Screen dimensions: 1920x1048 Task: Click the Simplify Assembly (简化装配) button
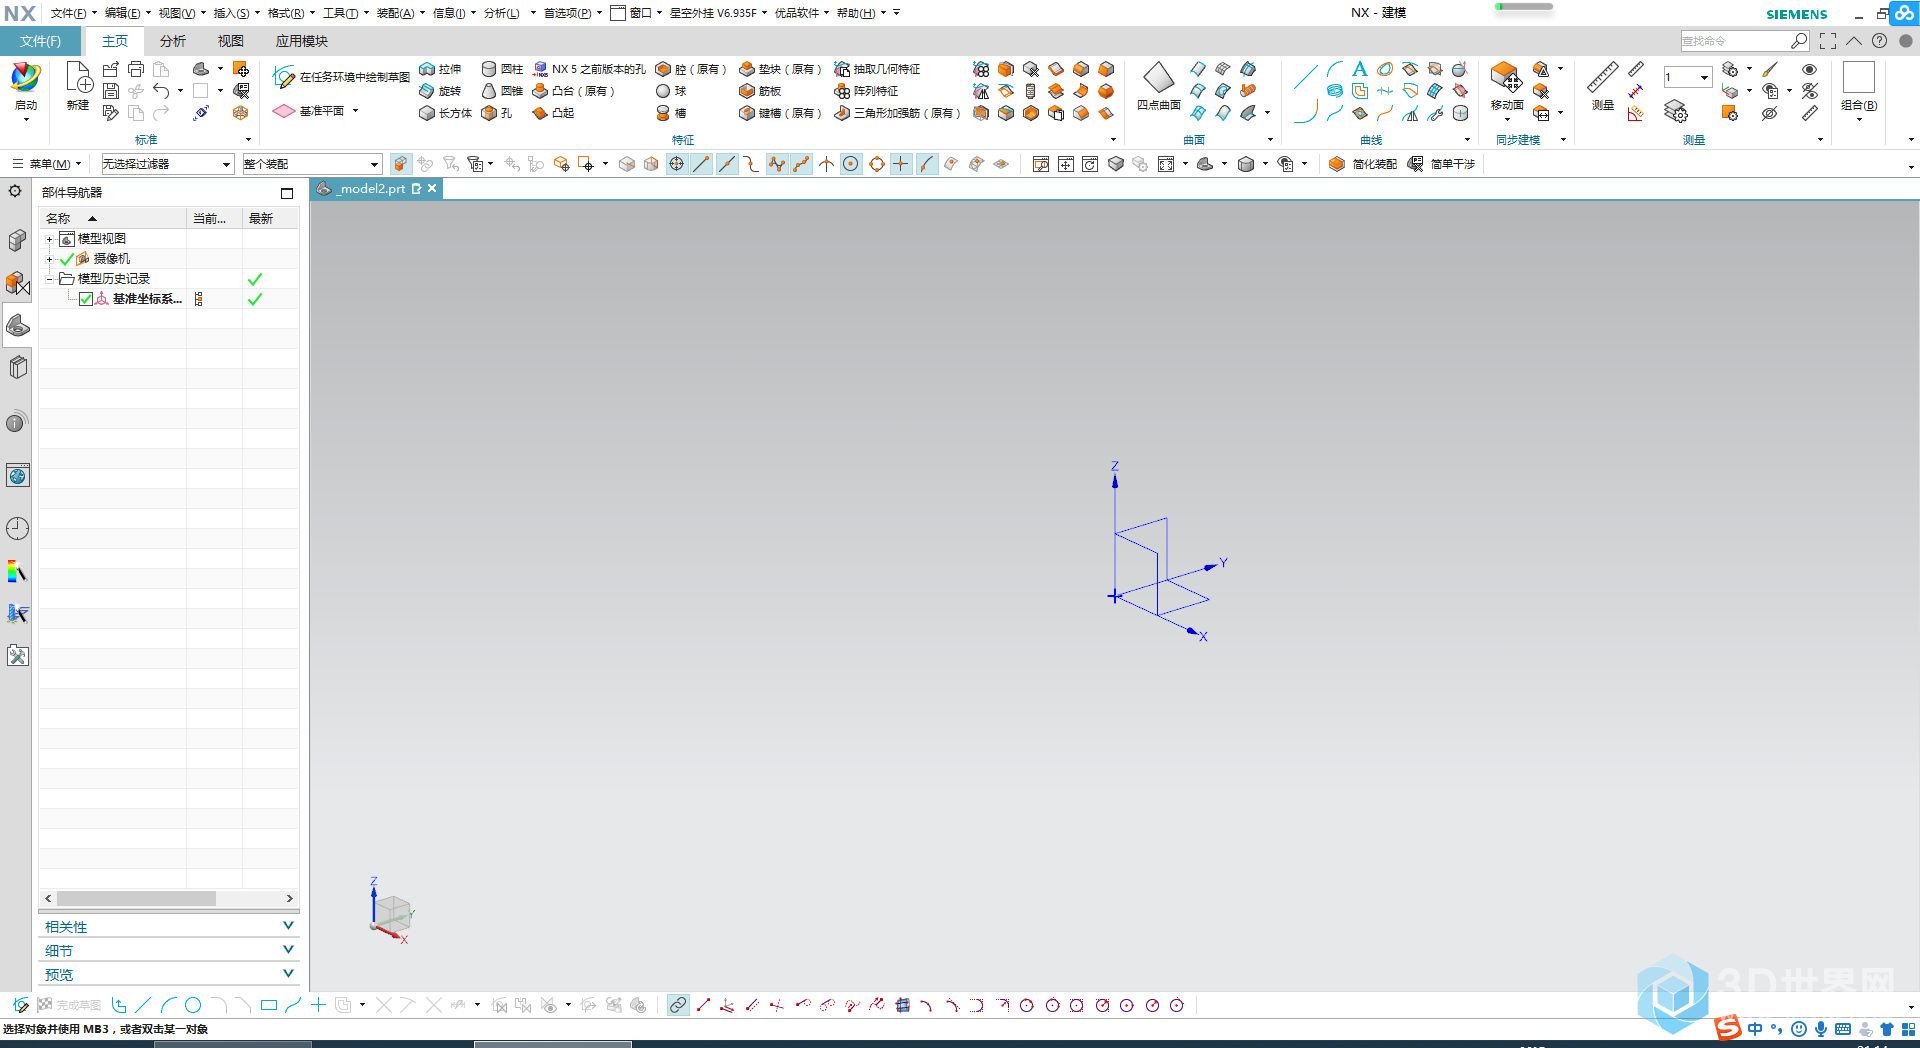click(x=1363, y=164)
